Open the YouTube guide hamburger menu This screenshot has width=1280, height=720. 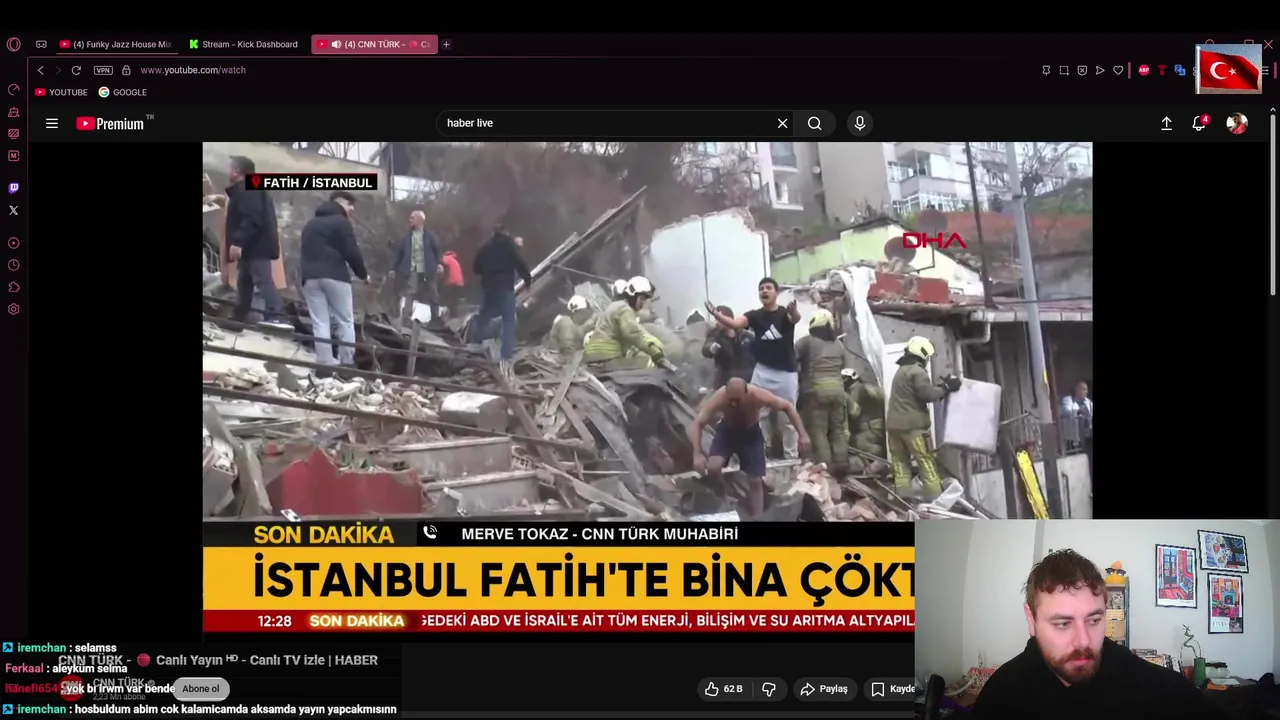52,123
